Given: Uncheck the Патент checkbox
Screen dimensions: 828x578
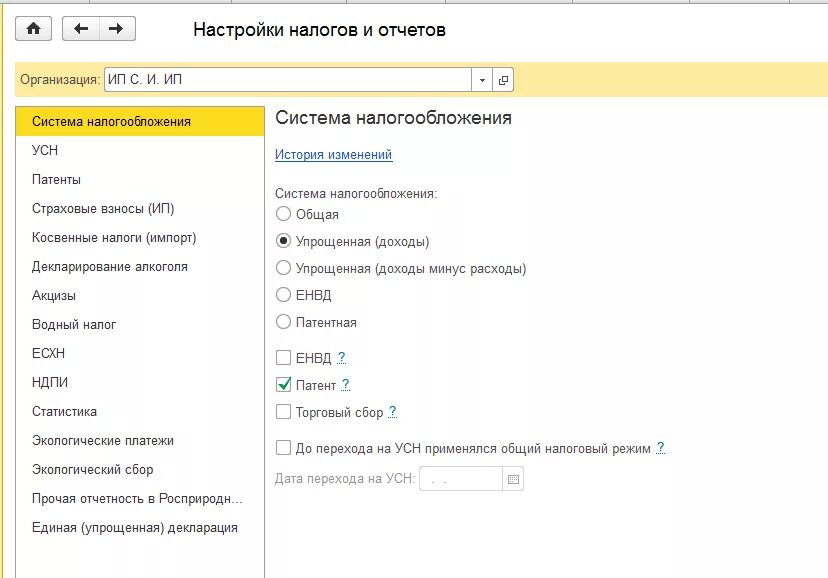Looking at the screenshot, I should coord(284,385).
